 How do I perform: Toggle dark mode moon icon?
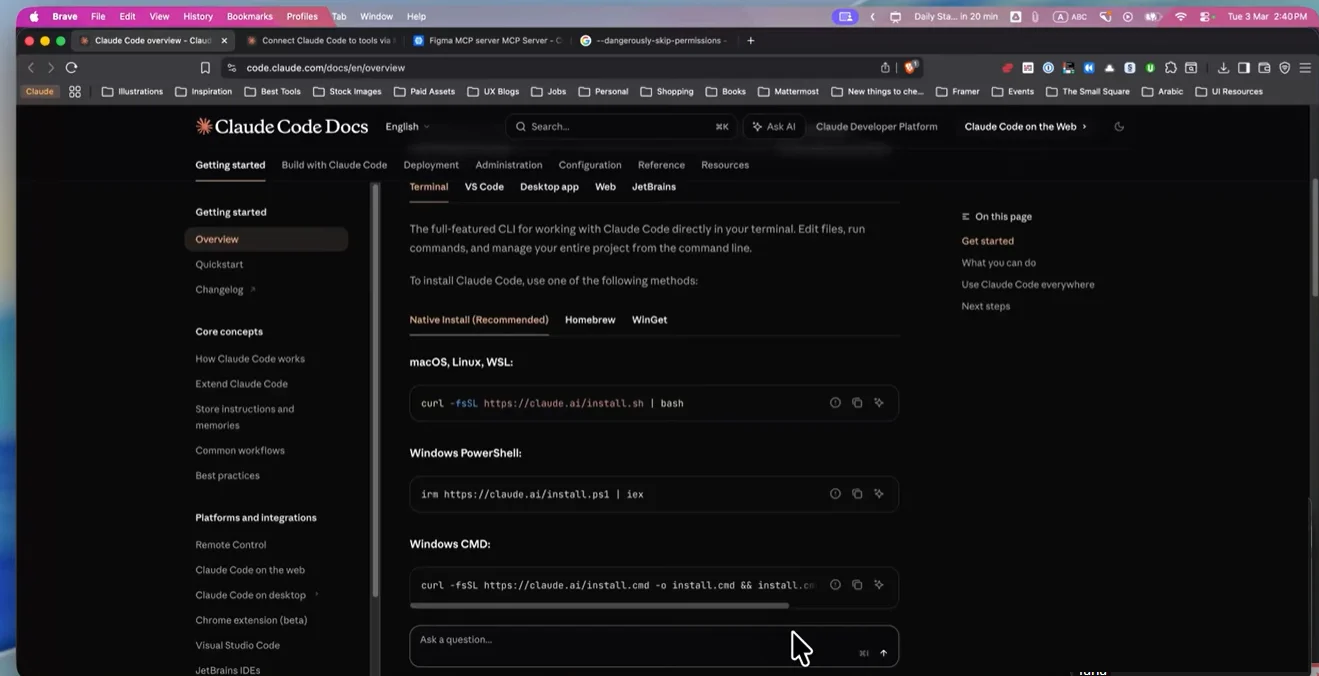pyautogui.click(x=1119, y=127)
